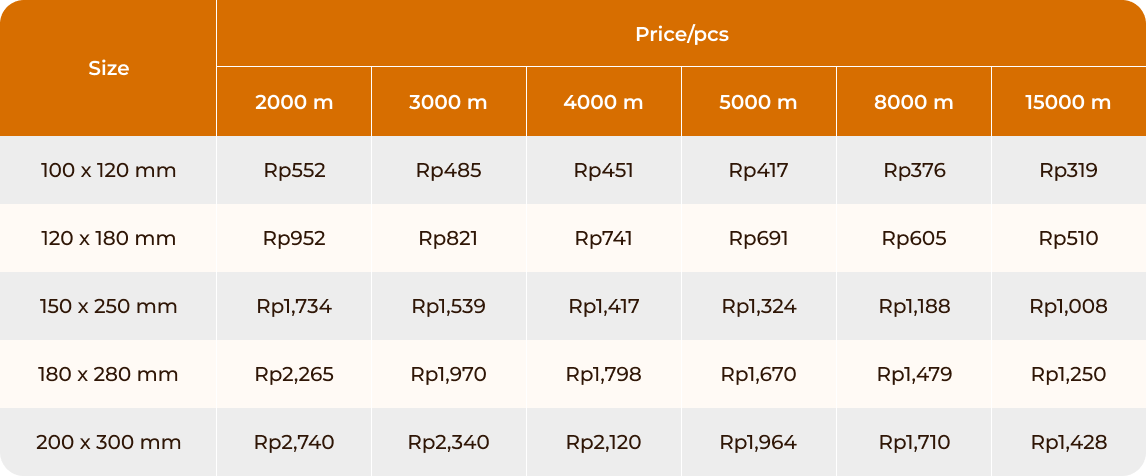Select the 8000 m column header
Viewport: 1146px width, 476px height.
click(914, 102)
